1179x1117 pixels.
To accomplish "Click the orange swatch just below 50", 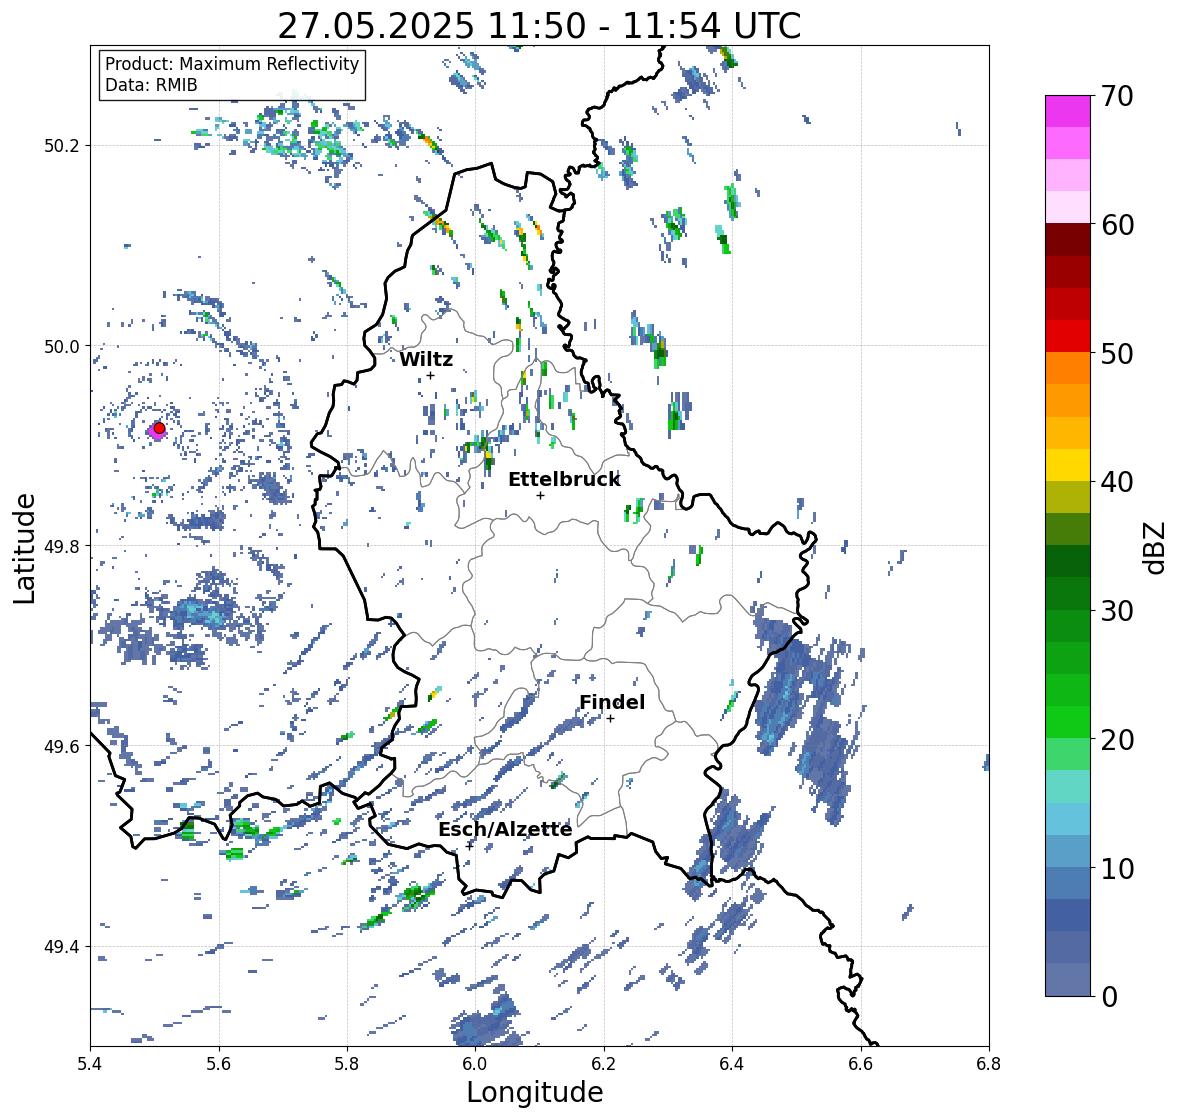I will 1068,368.
